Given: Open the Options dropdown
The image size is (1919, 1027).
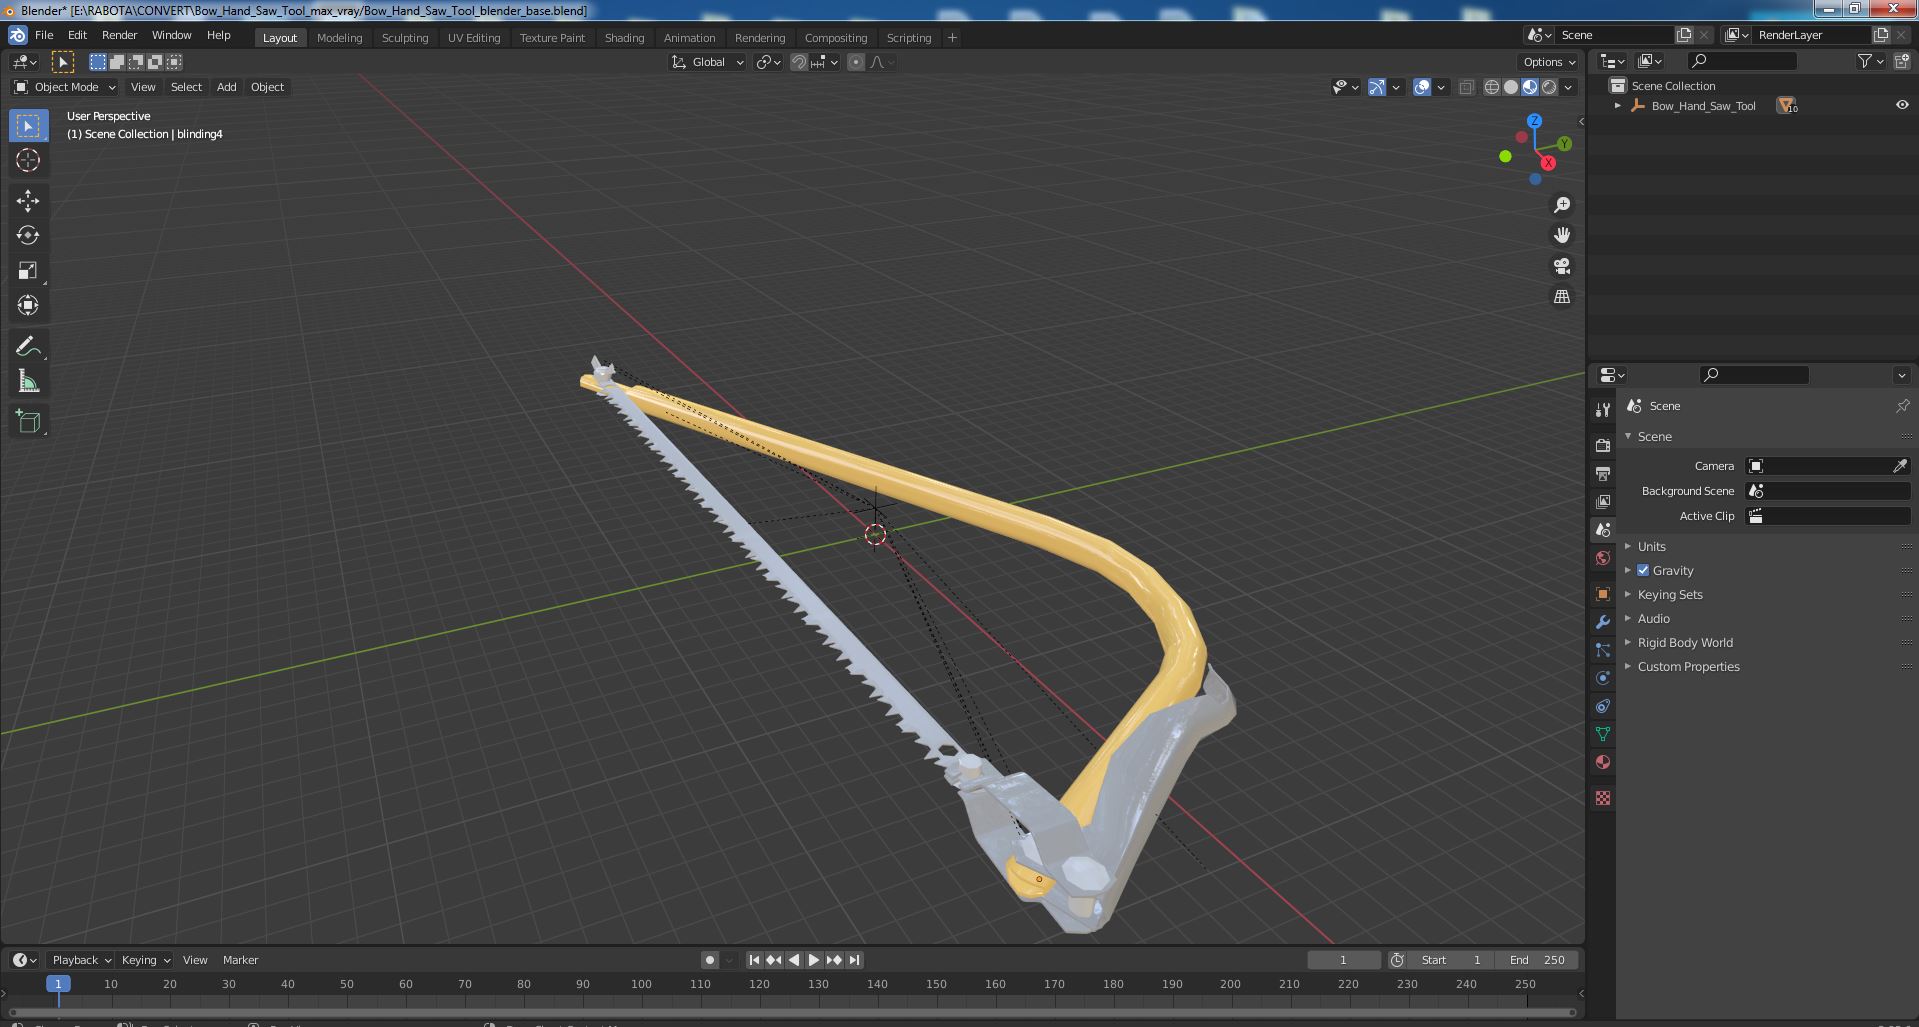Looking at the screenshot, I should tap(1549, 62).
